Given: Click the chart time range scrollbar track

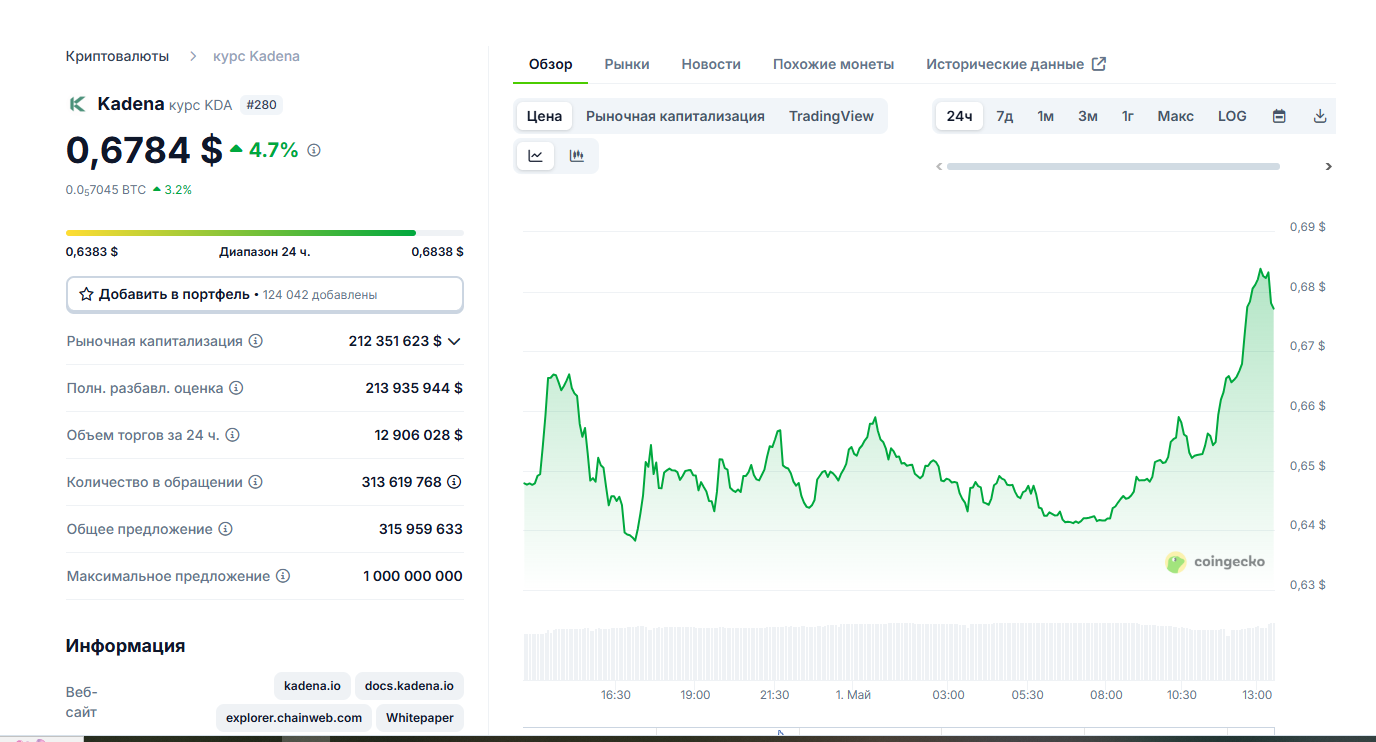Looking at the screenshot, I should click(1113, 166).
